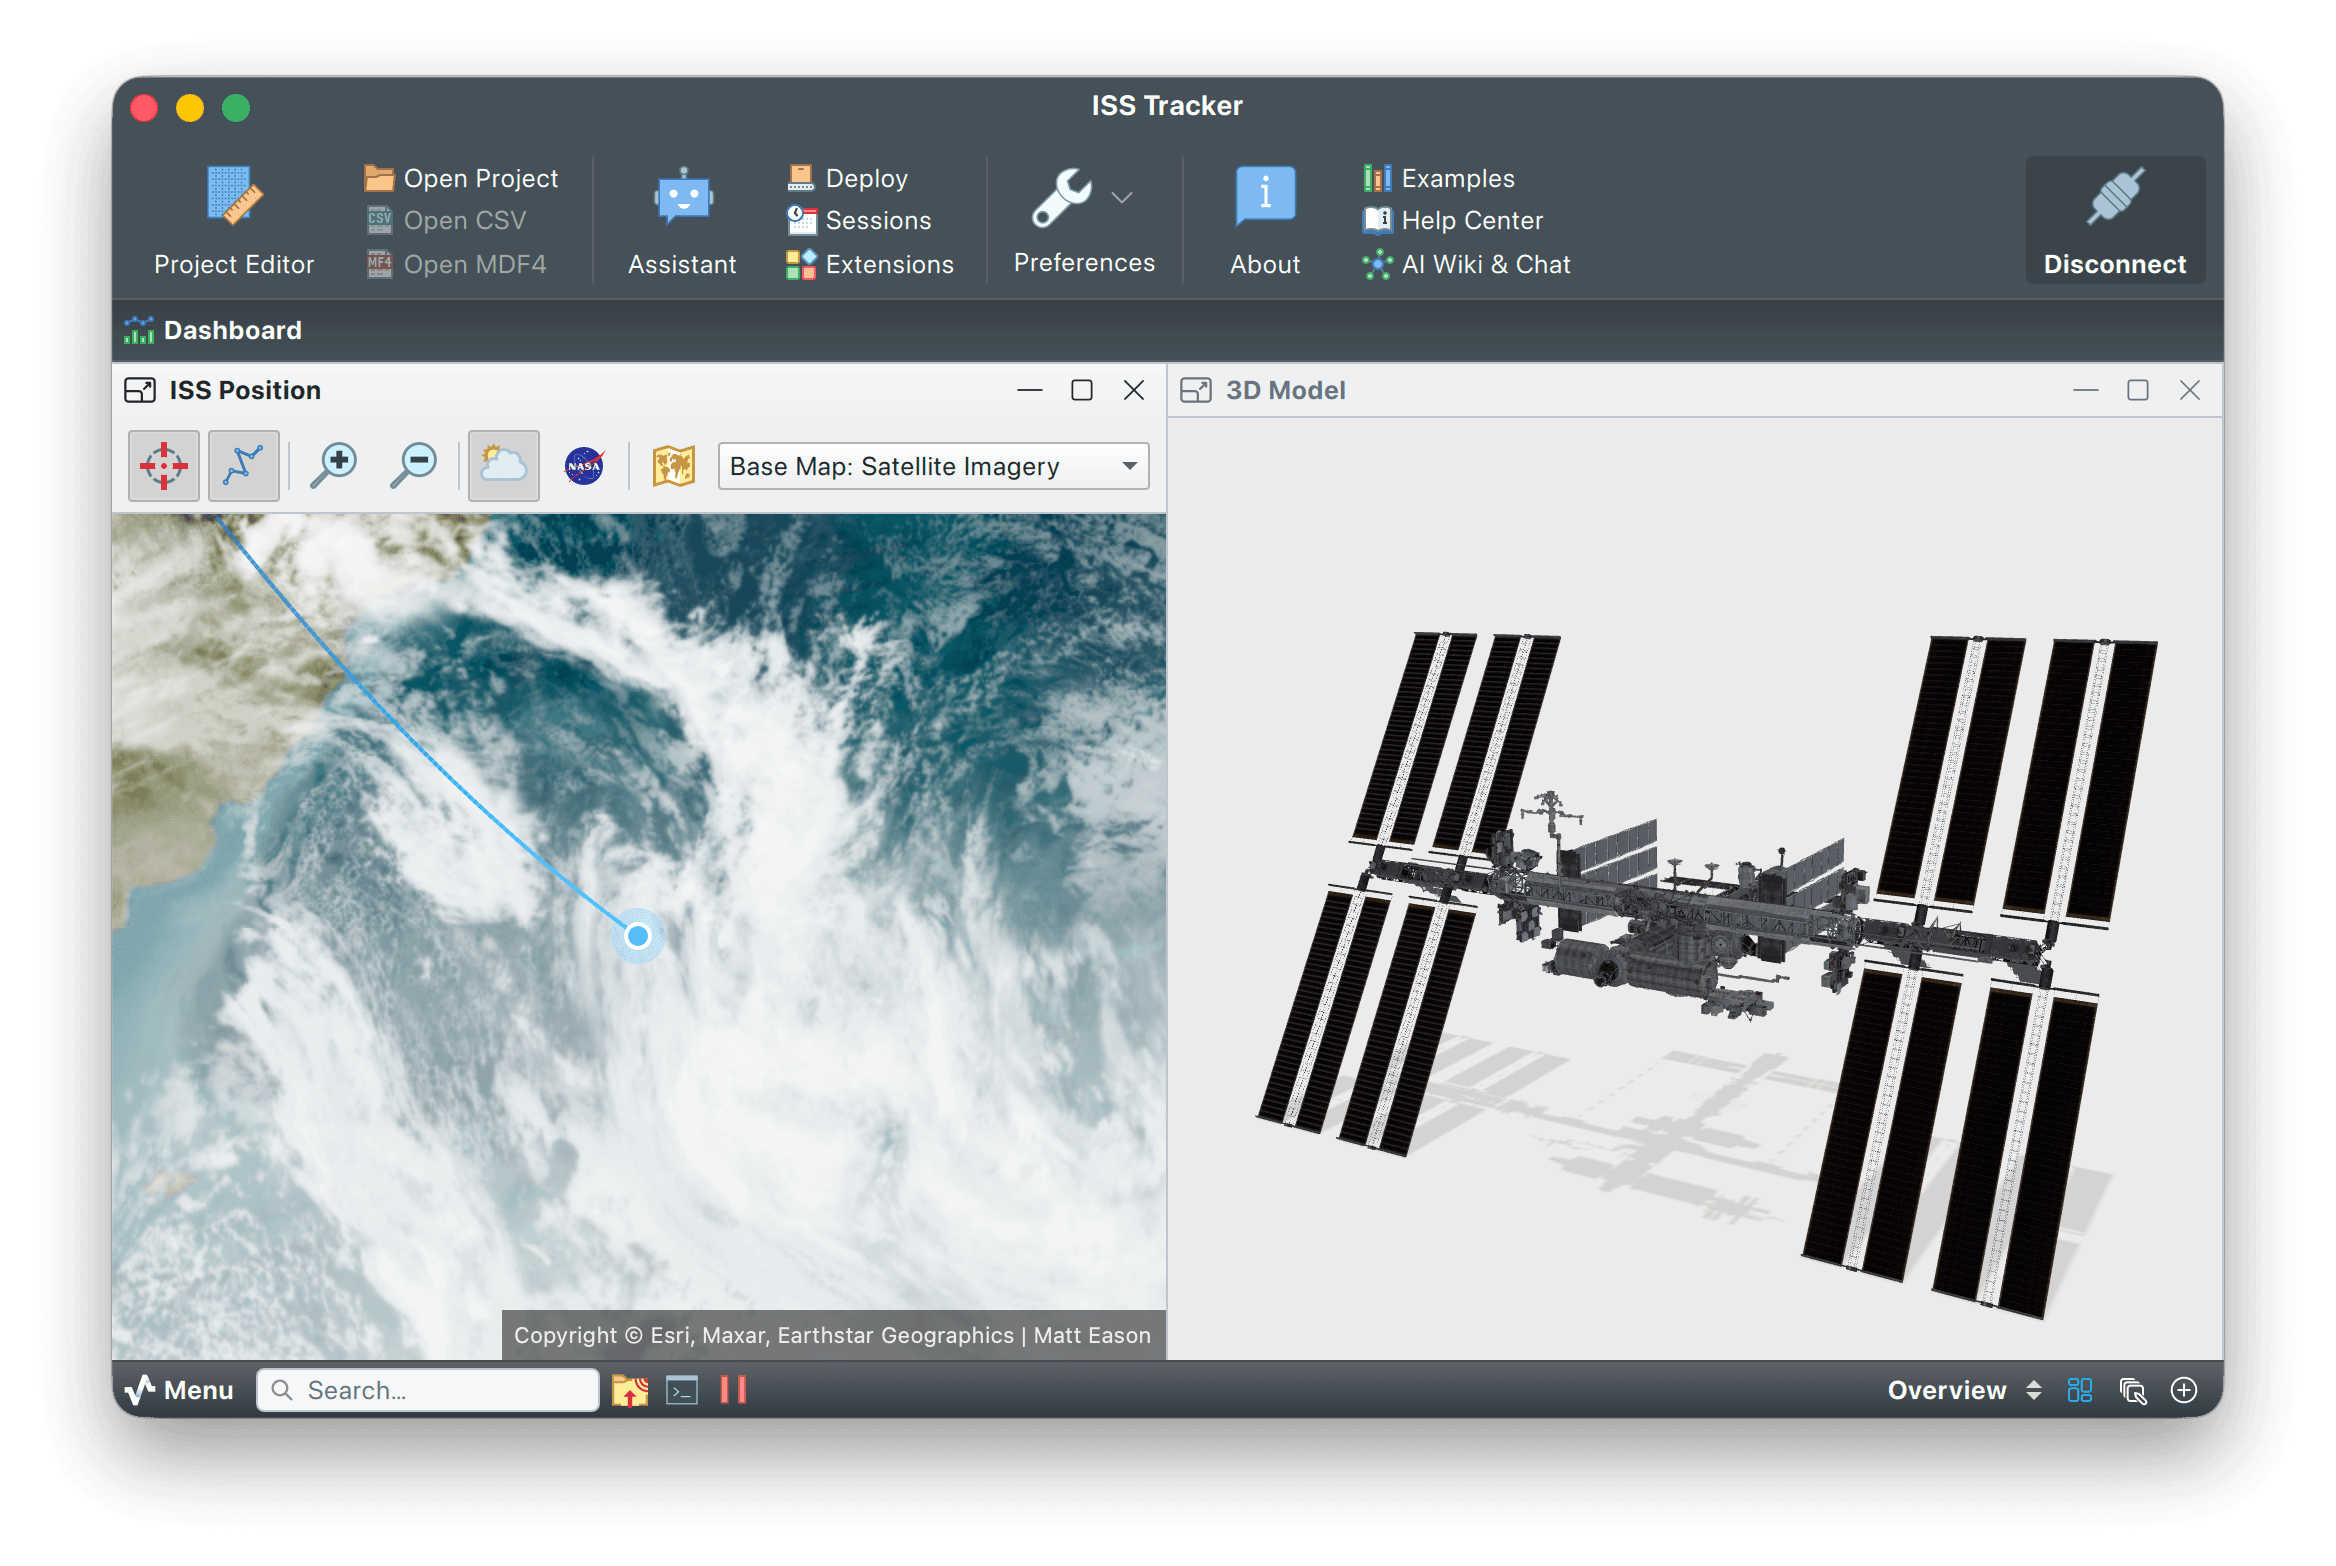Image resolution: width=2336 pixels, height=1566 pixels.
Task: Click the folder icon in status bar
Action: [630, 1390]
